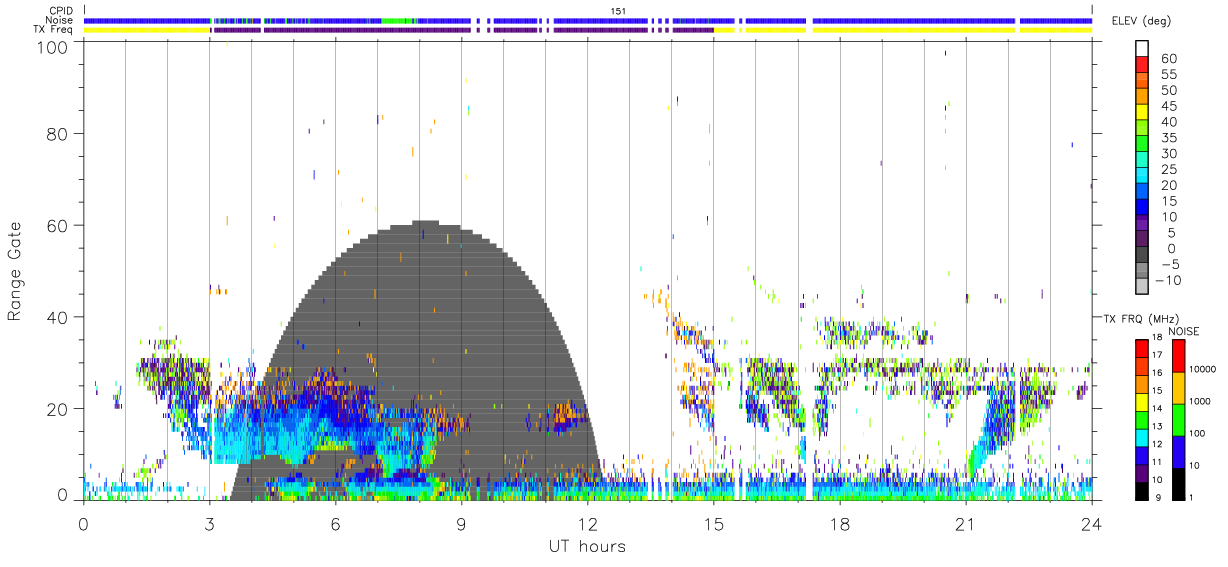The image size is (1228, 567).
Task: Click ELEV color bar label '-10'
Action: tap(1171, 280)
